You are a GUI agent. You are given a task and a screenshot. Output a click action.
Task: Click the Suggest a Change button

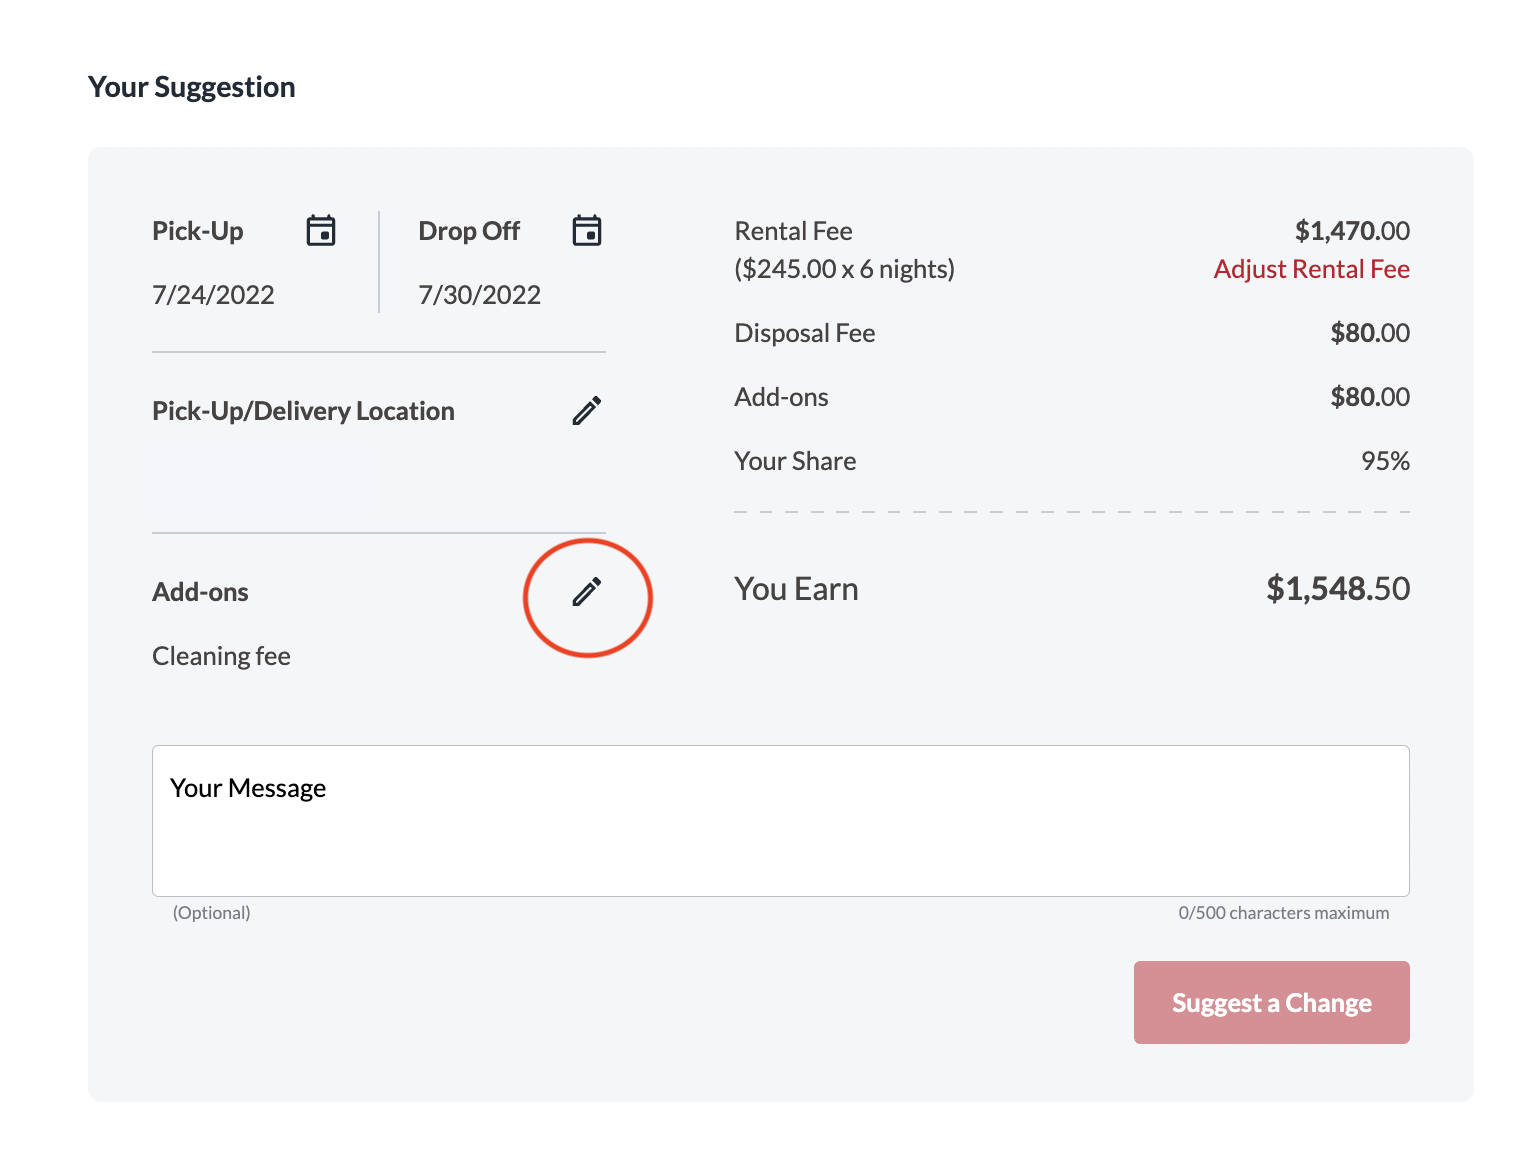[1271, 1002]
